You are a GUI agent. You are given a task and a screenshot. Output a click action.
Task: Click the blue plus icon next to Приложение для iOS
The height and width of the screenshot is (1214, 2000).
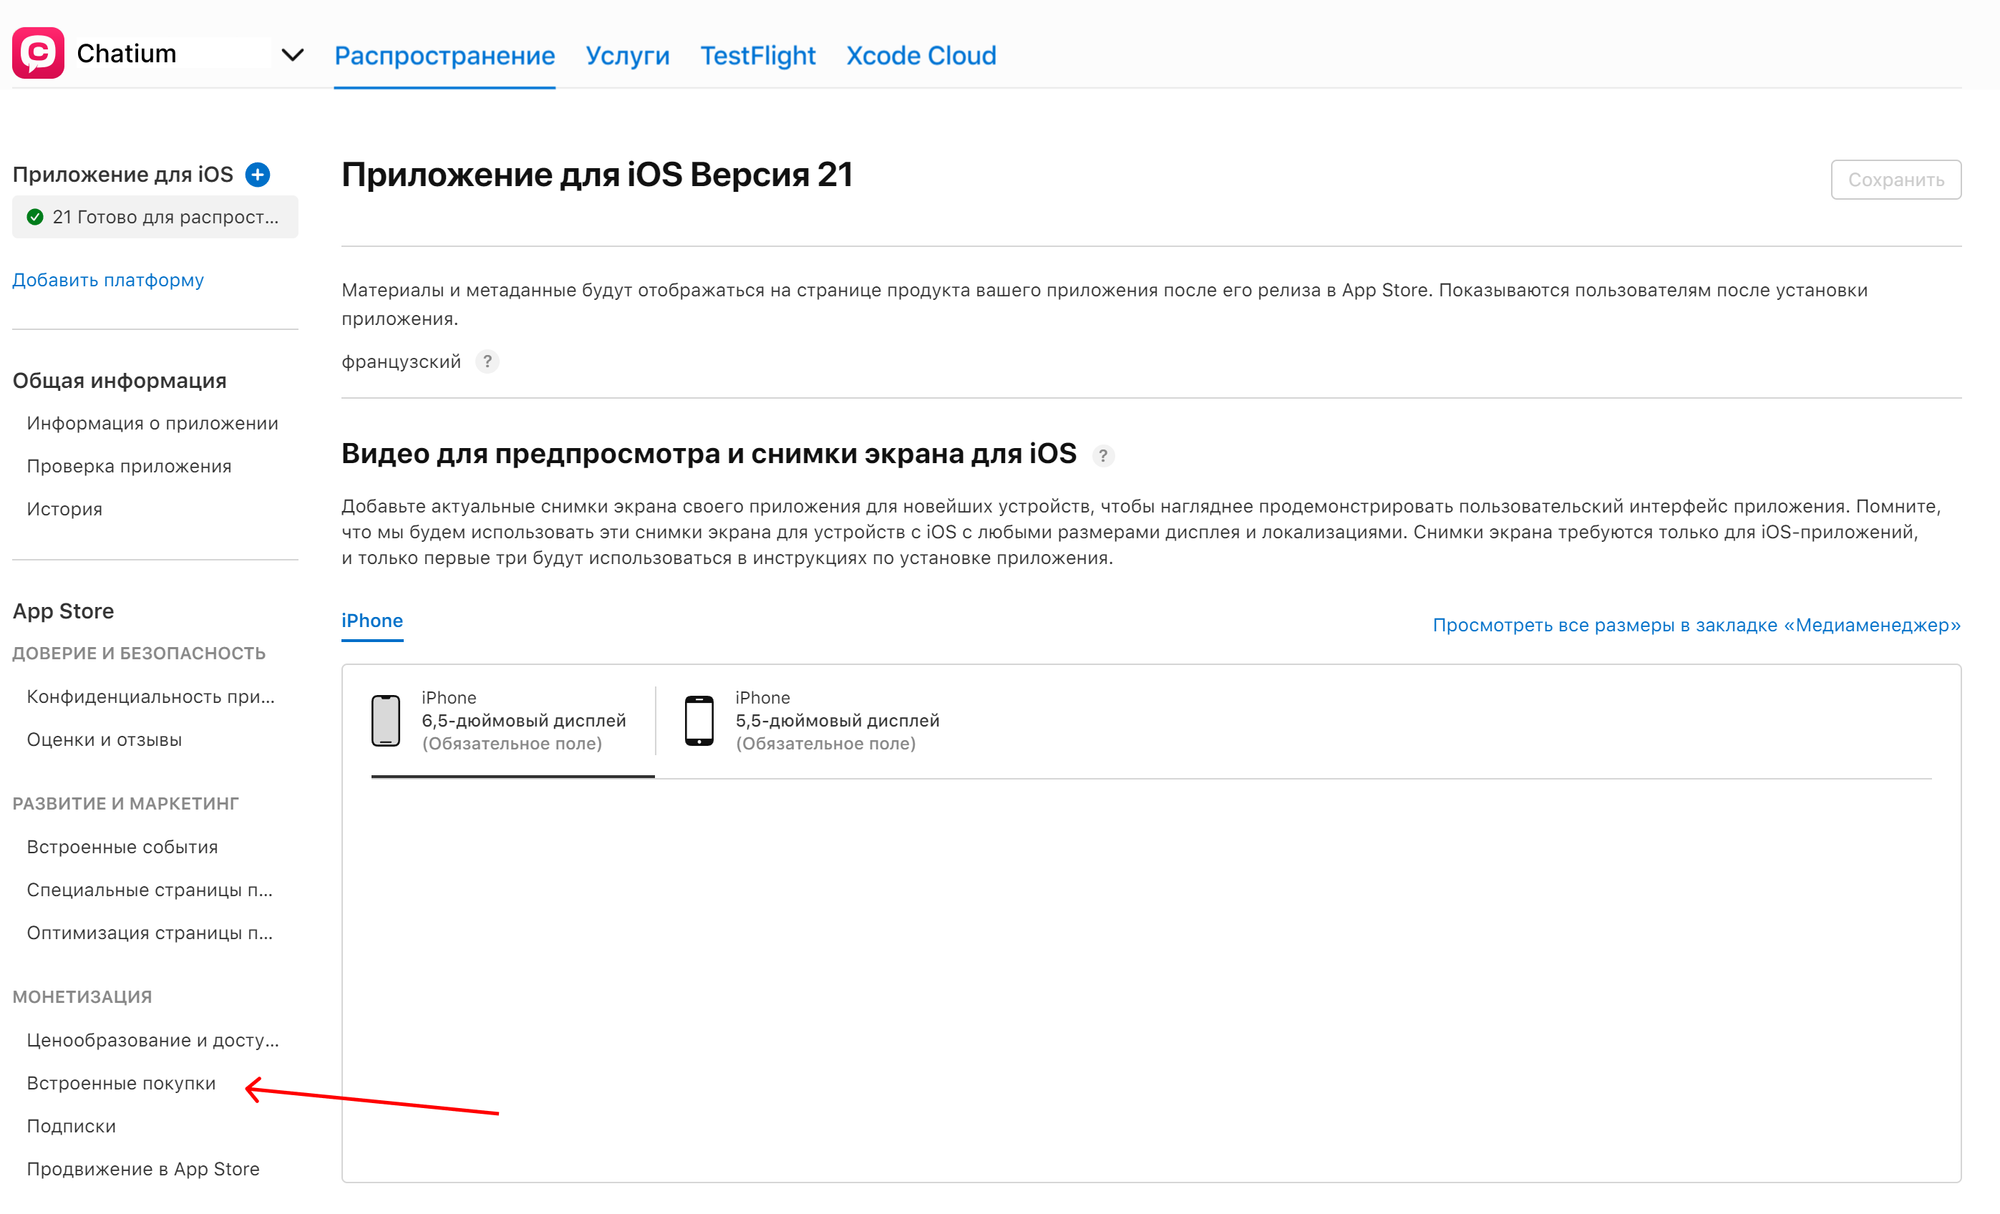[x=258, y=175]
